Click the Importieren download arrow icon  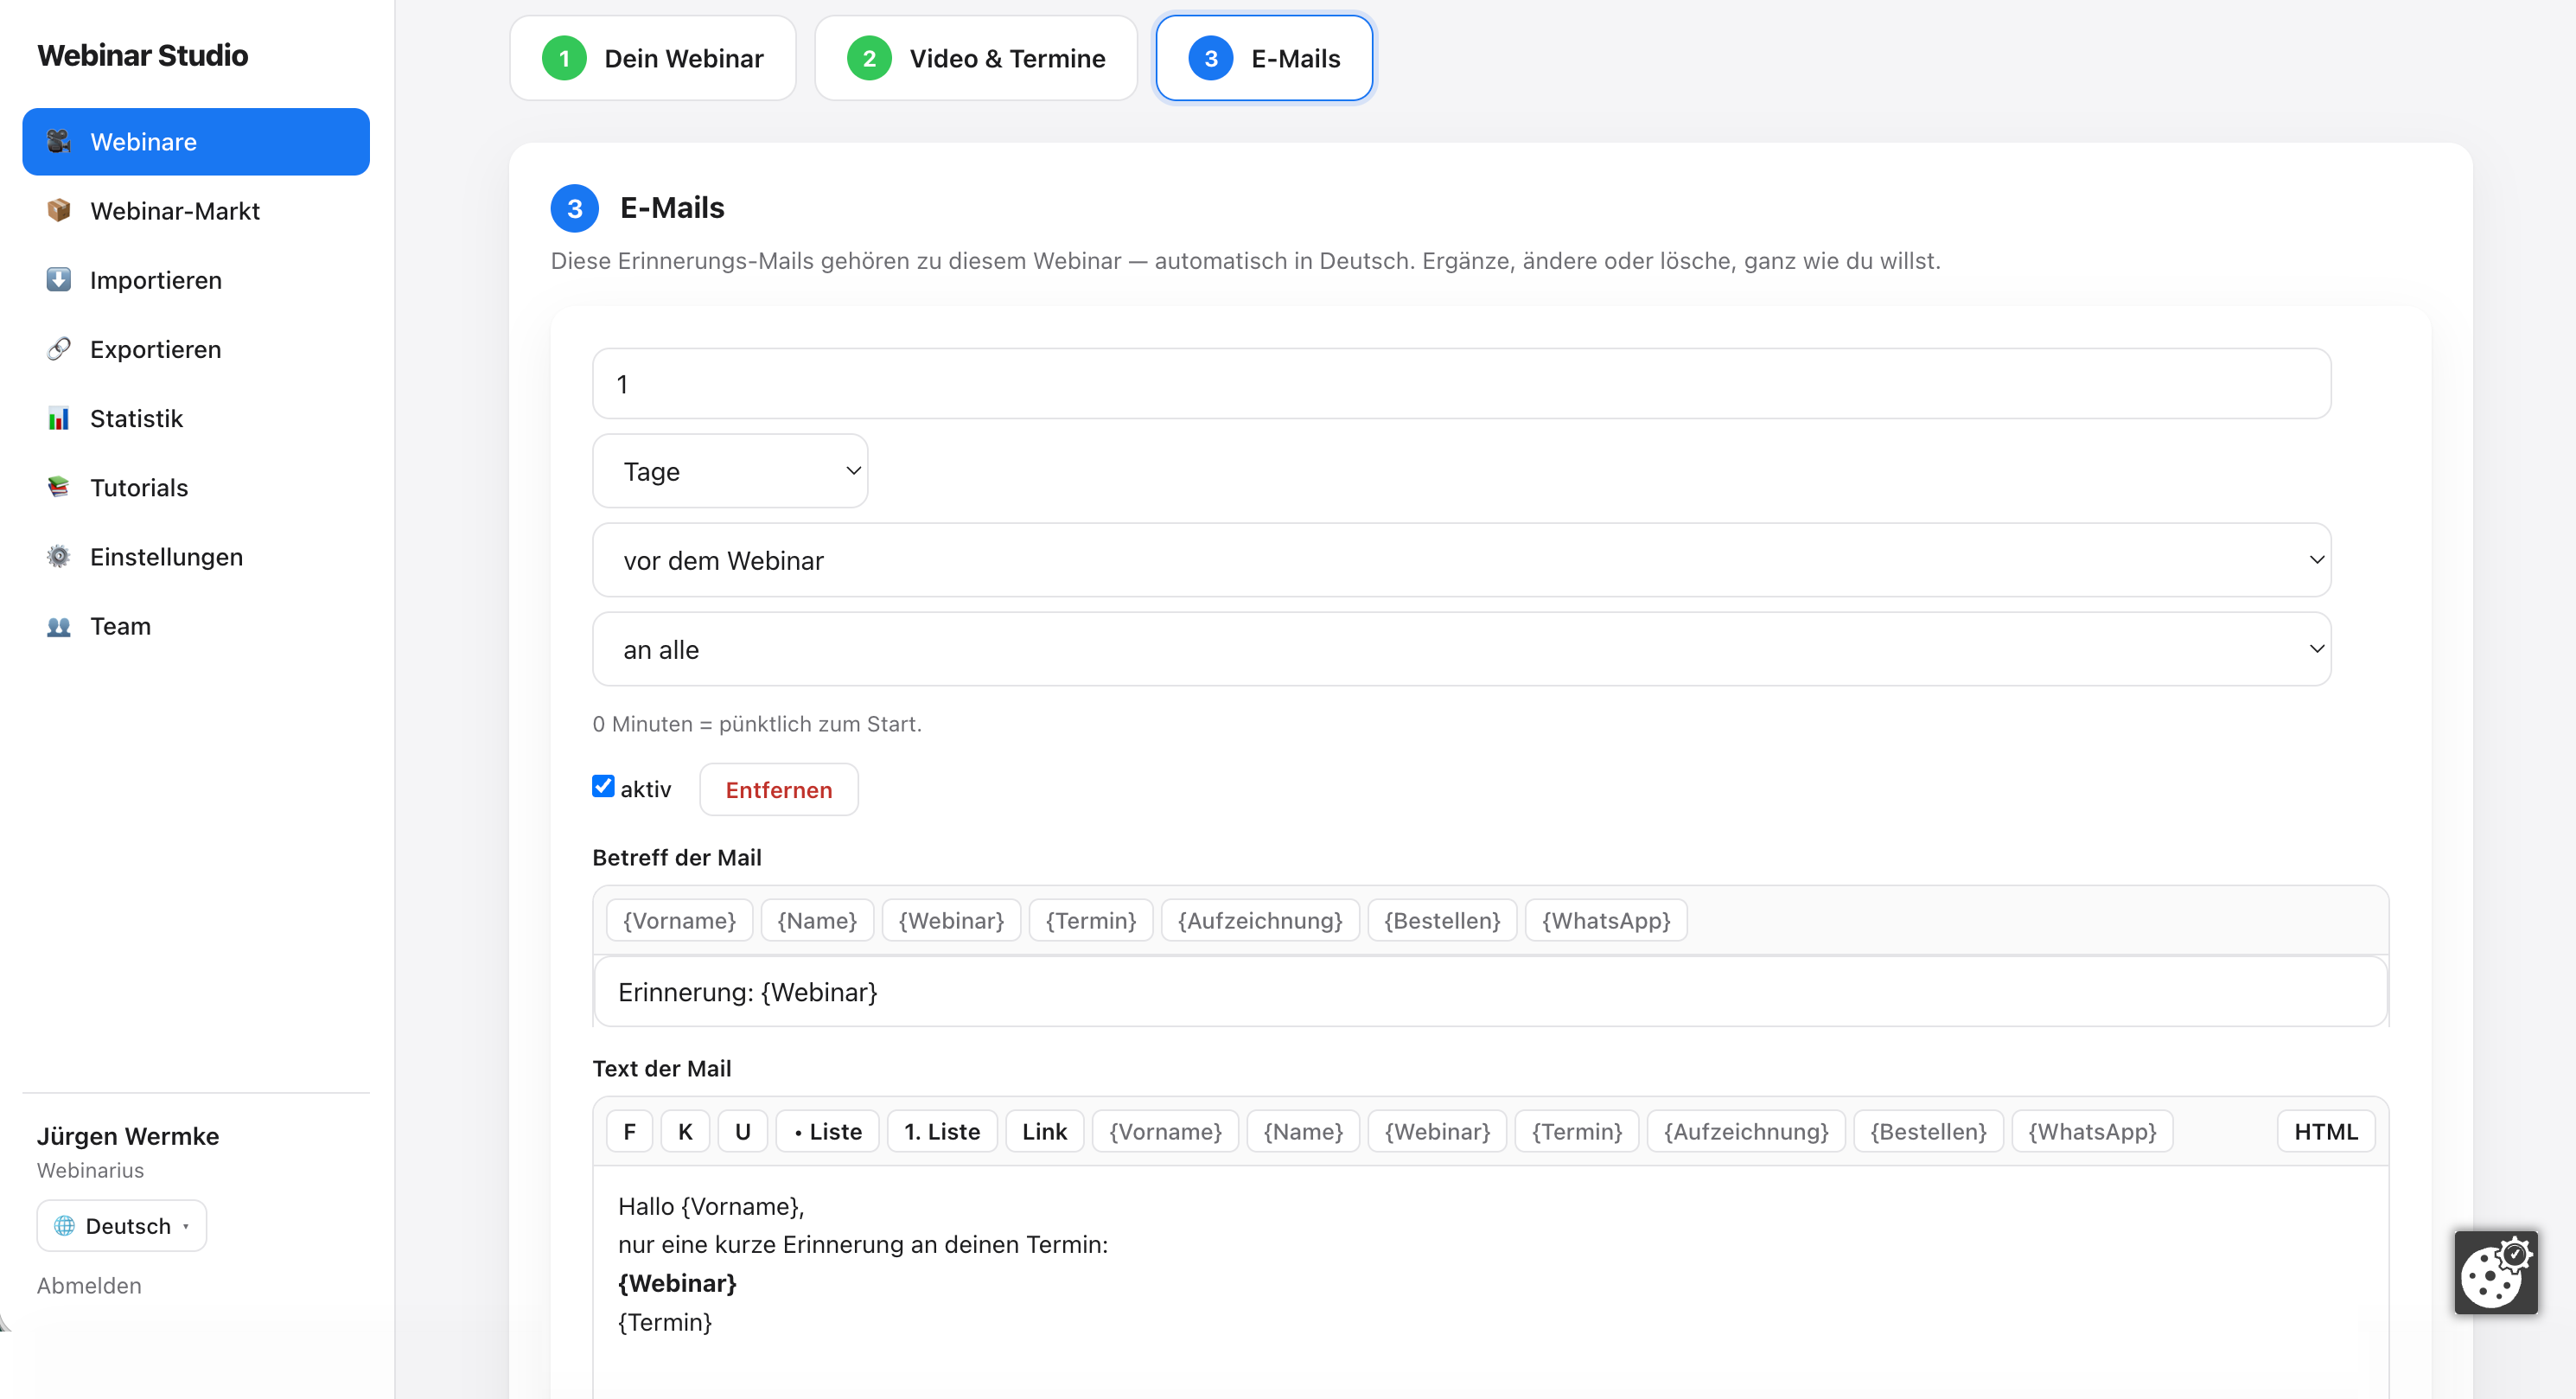pos(59,279)
